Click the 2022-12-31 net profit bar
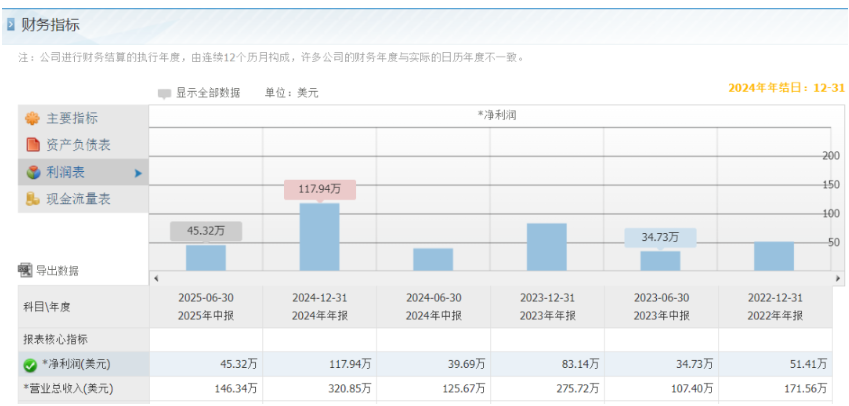Image resolution: width=849 pixels, height=406 pixels. [x=774, y=256]
